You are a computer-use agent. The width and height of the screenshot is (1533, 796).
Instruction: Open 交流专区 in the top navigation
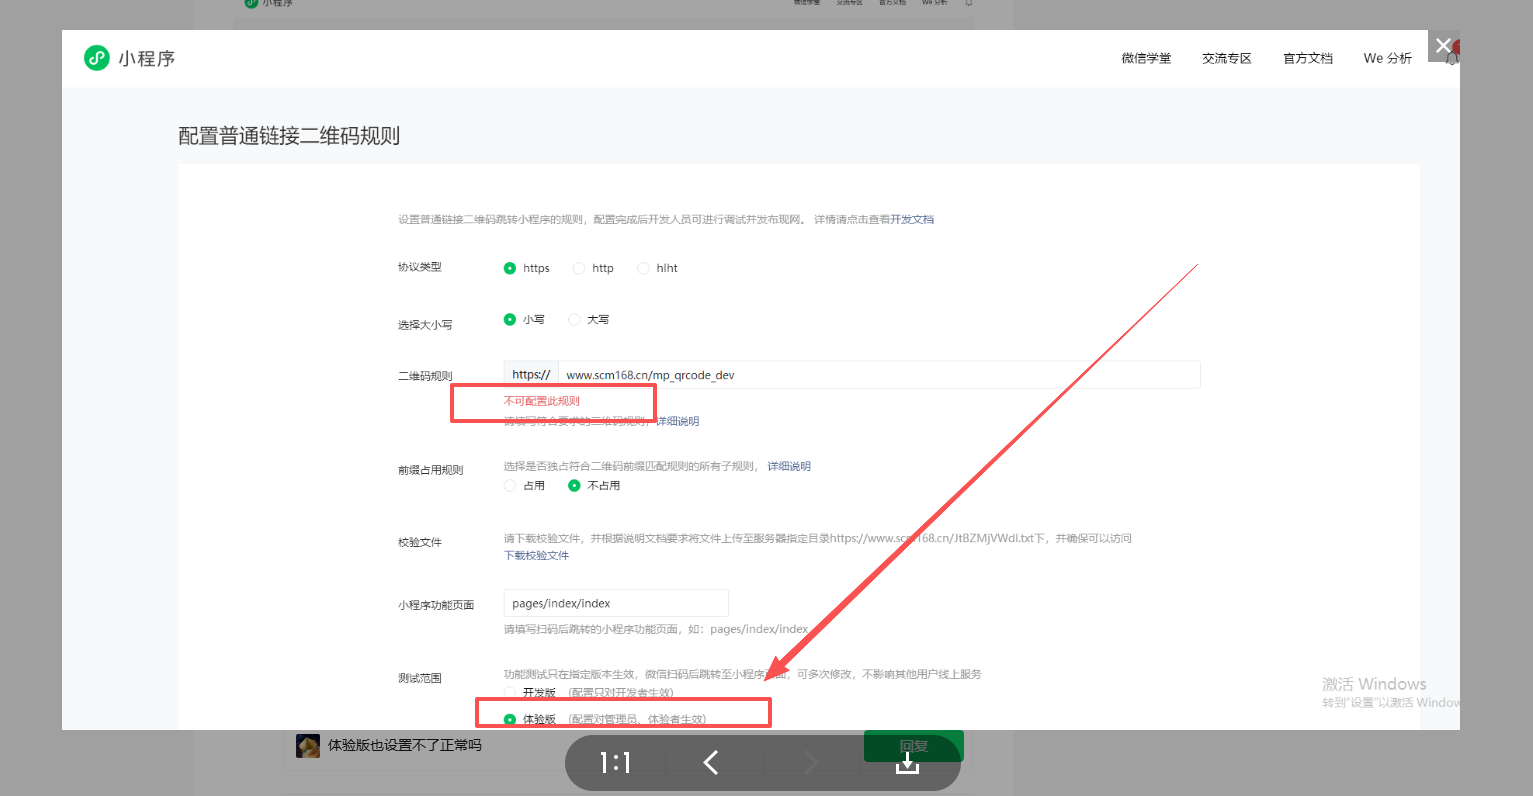click(x=1227, y=58)
